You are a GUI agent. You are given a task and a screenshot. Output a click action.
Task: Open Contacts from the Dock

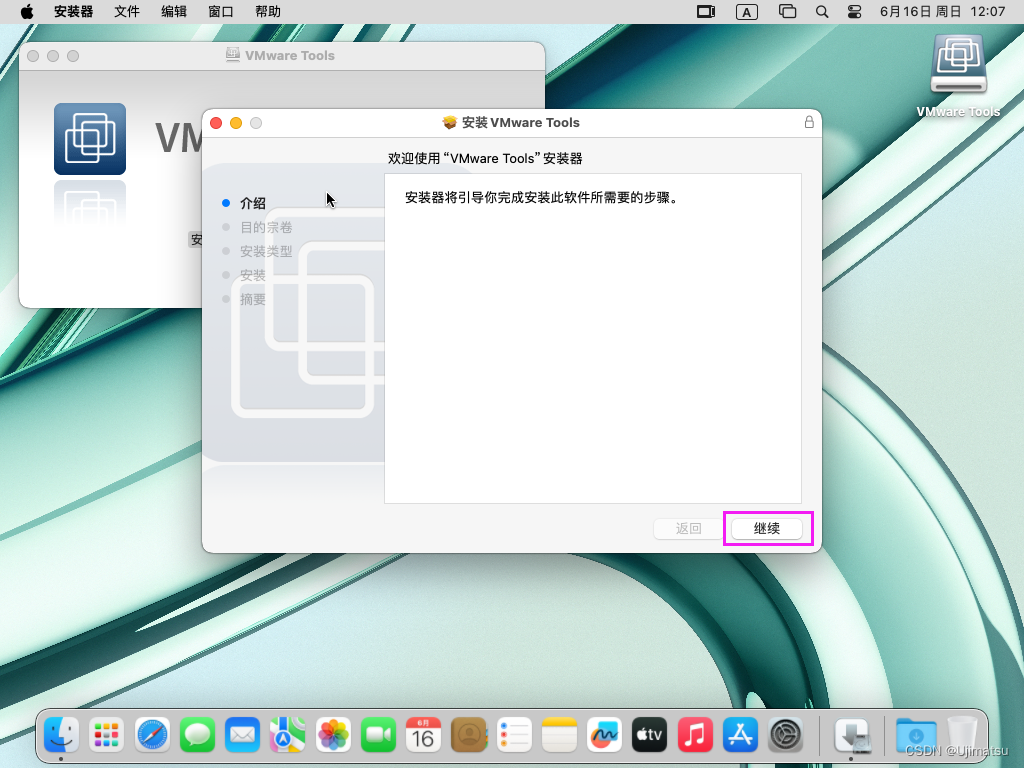469,735
